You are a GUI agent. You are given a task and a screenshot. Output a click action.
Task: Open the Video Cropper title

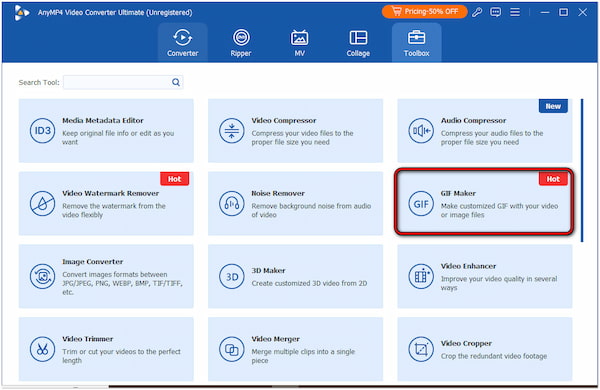[x=466, y=343]
